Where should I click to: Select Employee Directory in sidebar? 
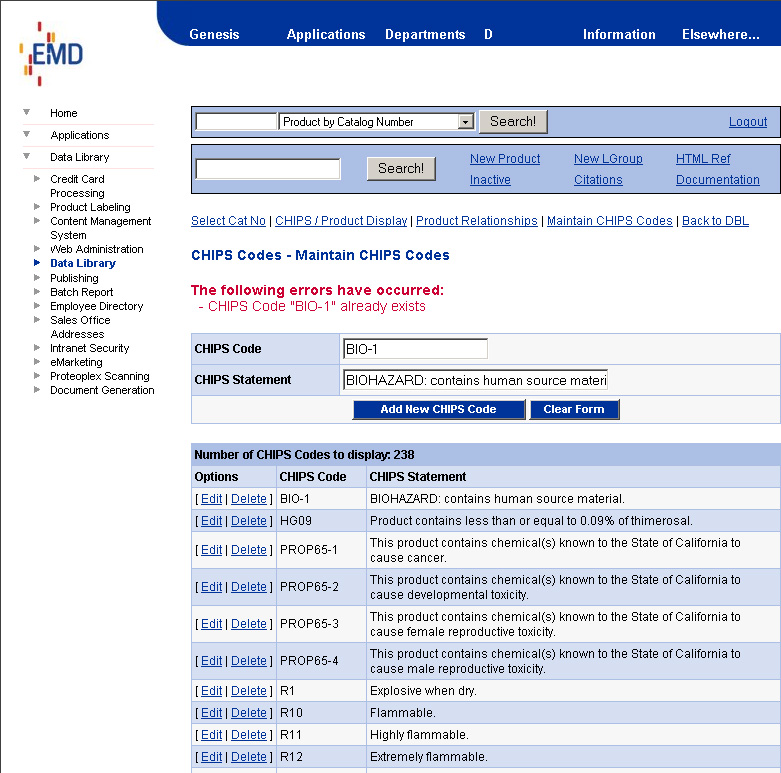(x=96, y=306)
